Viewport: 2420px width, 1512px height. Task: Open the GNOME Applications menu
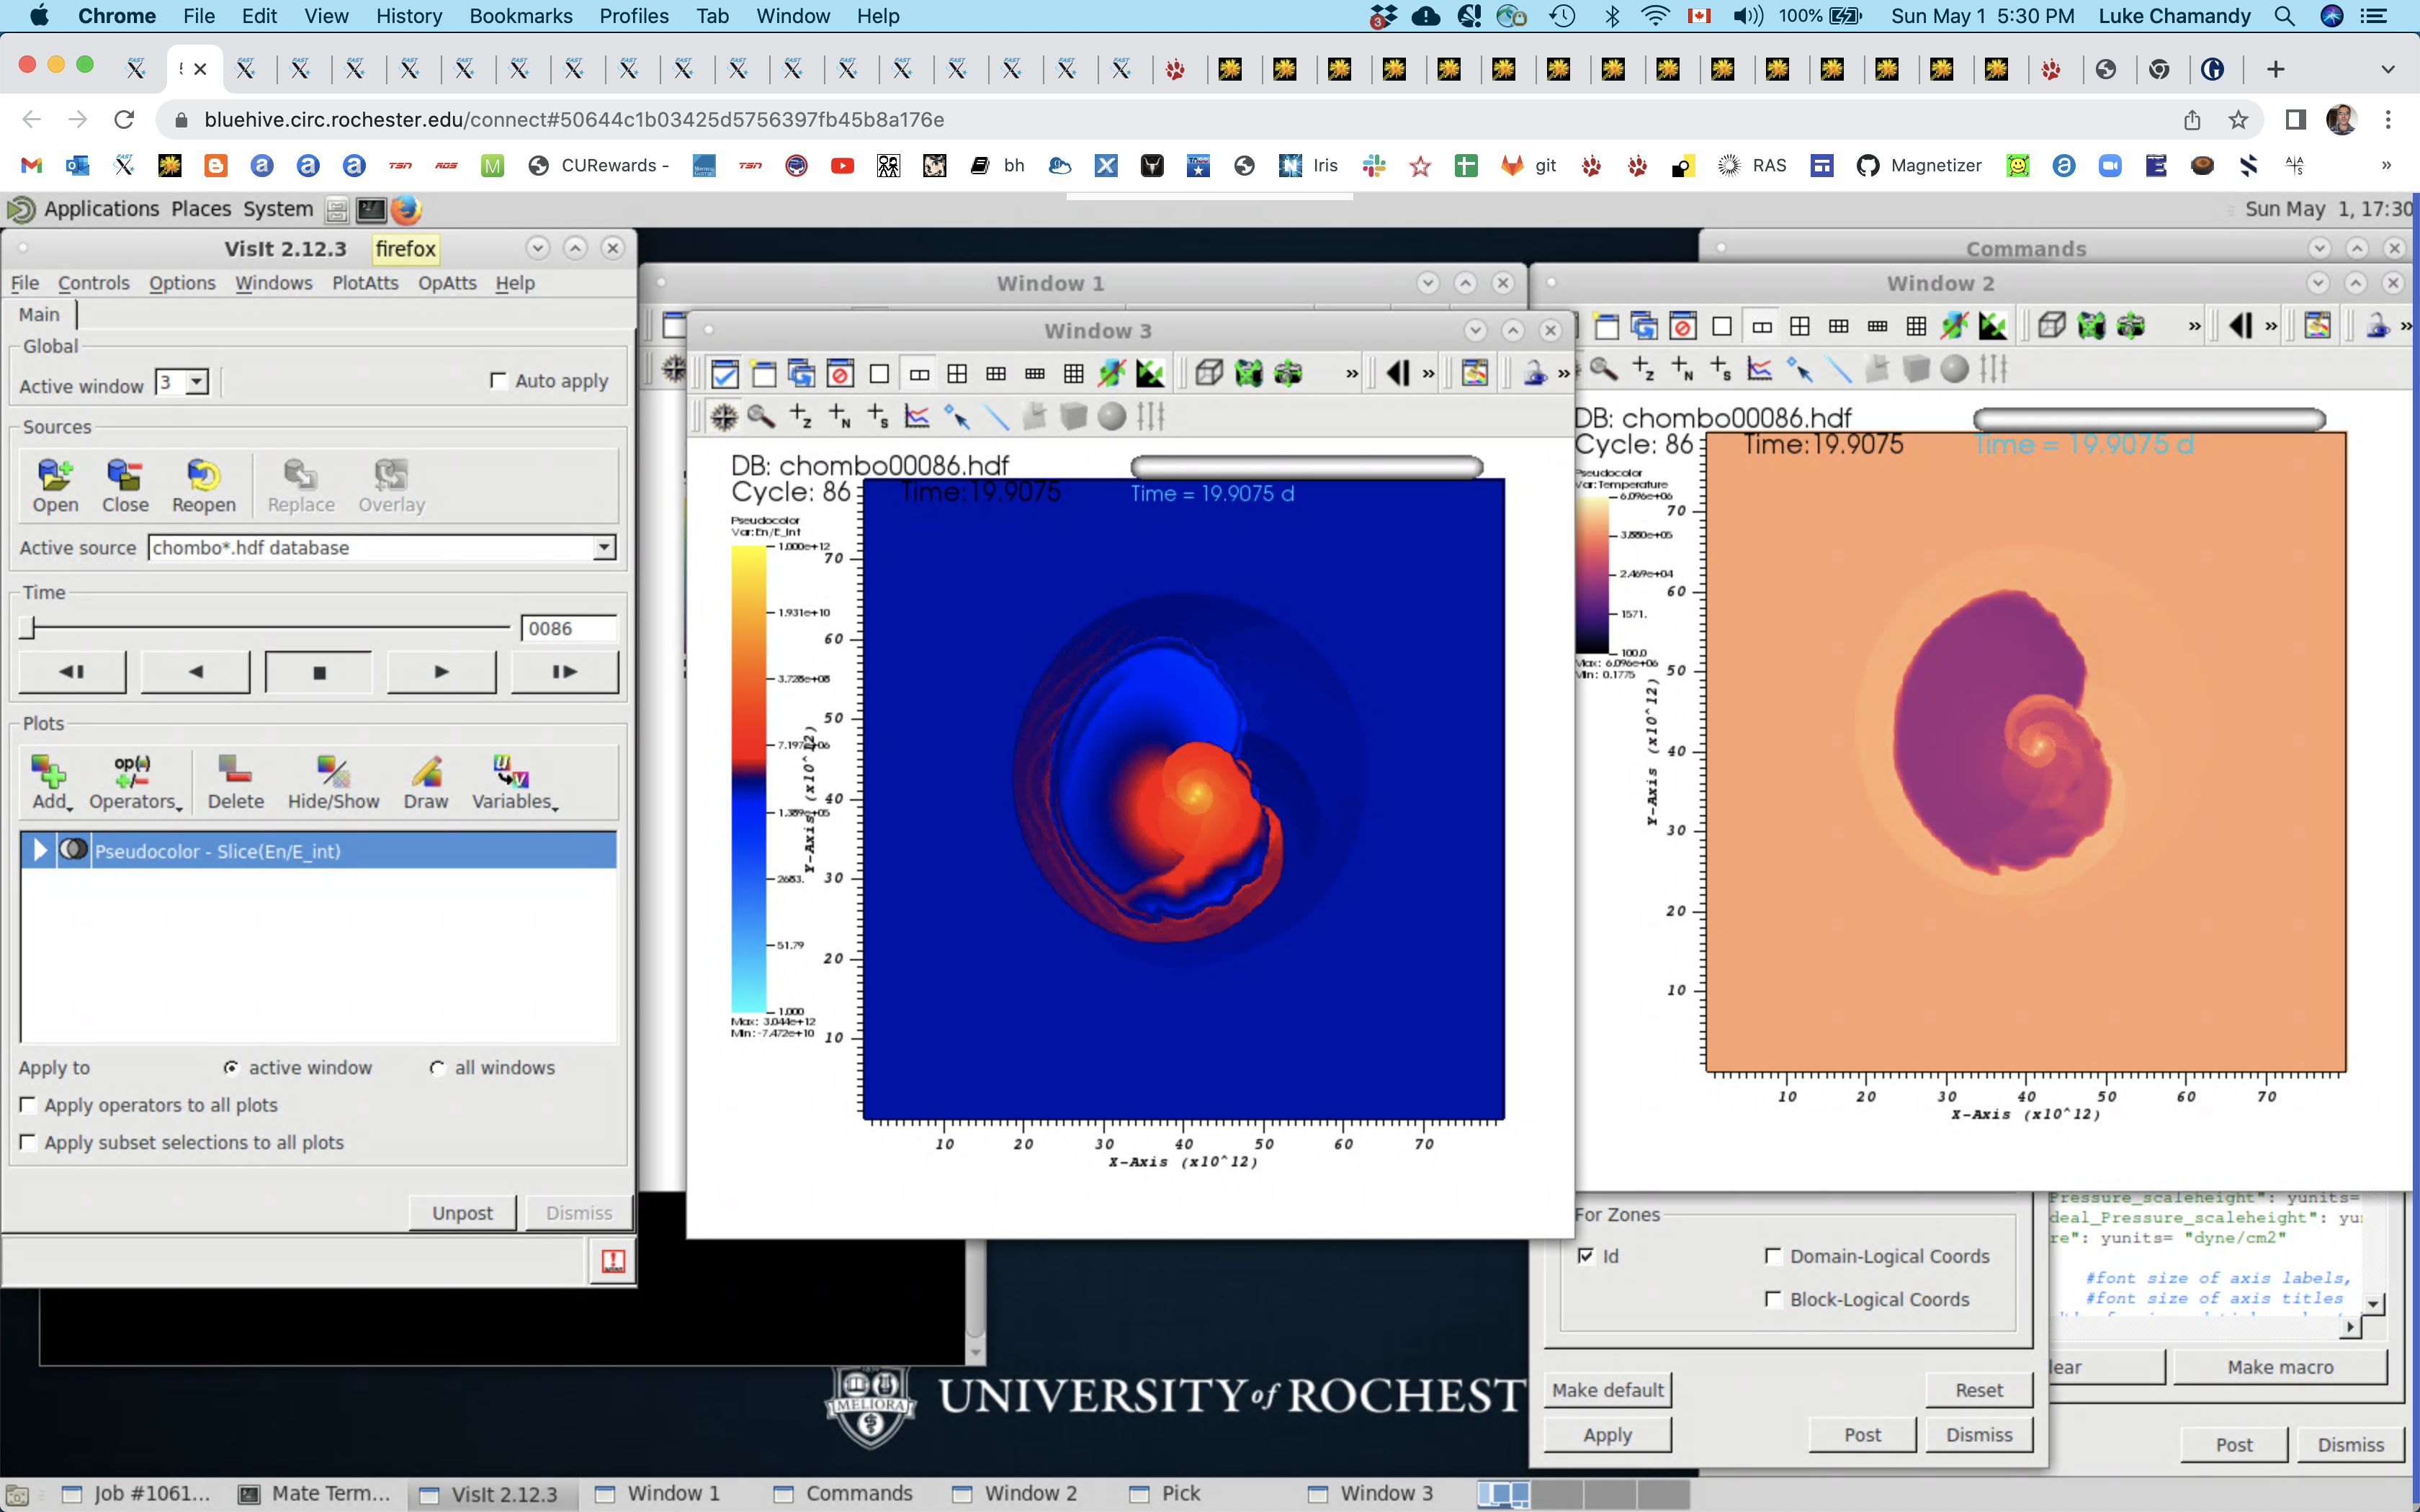[x=101, y=209]
